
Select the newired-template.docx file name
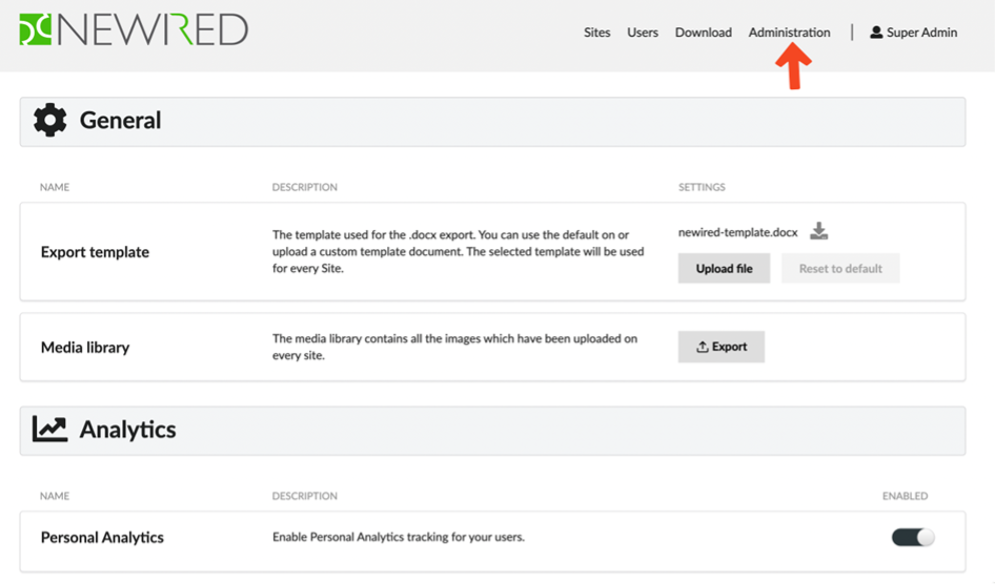tap(738, 232)
